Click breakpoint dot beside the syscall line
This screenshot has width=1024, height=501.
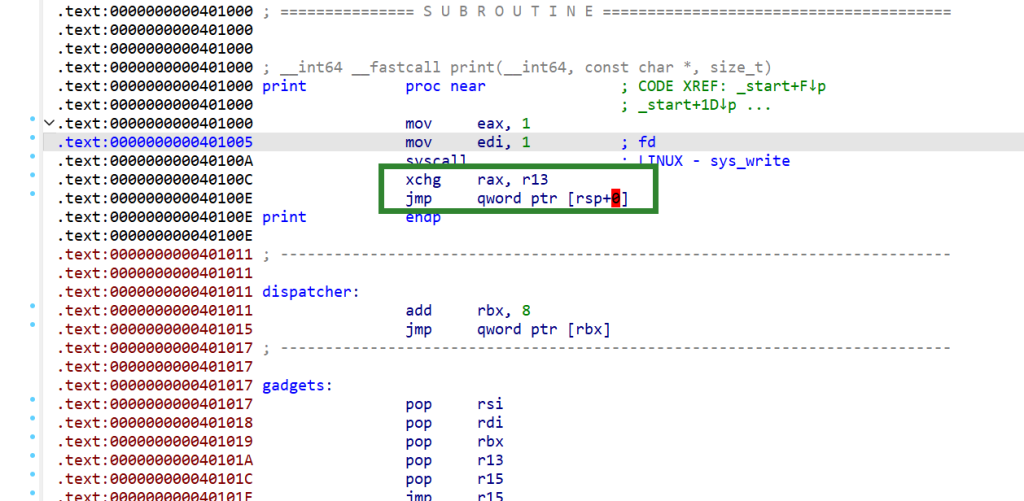(x=33, y=161)
